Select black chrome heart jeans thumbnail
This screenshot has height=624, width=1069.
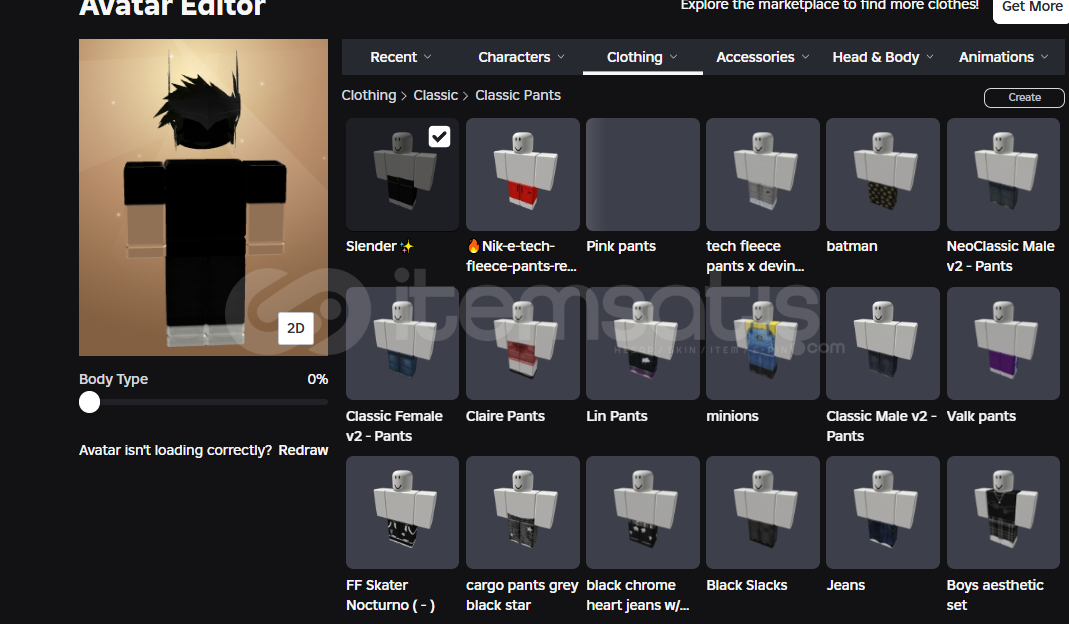point(643,512)
